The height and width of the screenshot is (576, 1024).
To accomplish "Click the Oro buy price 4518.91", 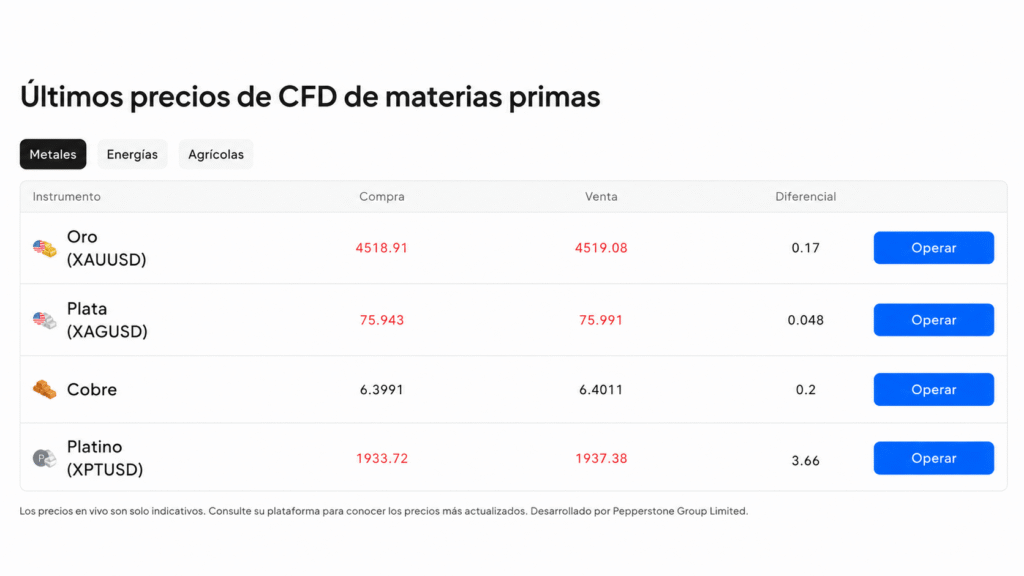I will point(381,248).
